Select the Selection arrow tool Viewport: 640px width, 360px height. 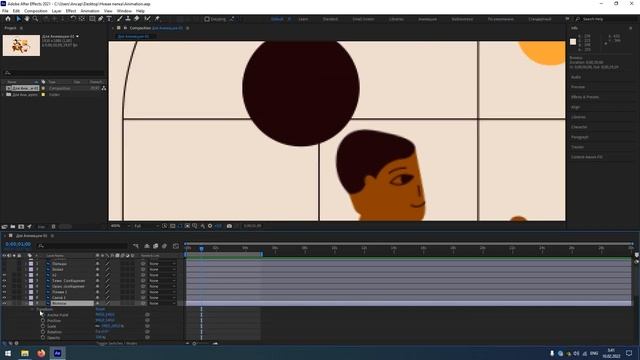pos(18,19)
